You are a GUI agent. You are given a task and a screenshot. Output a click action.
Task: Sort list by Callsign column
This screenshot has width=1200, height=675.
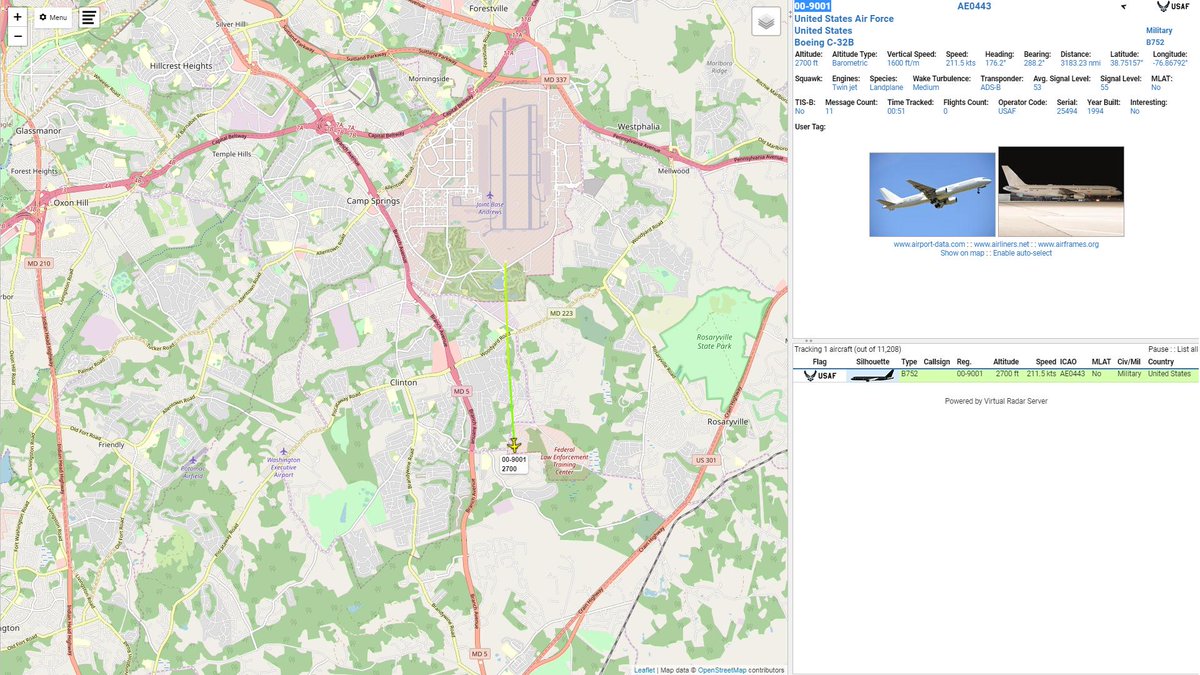point(937,362)
